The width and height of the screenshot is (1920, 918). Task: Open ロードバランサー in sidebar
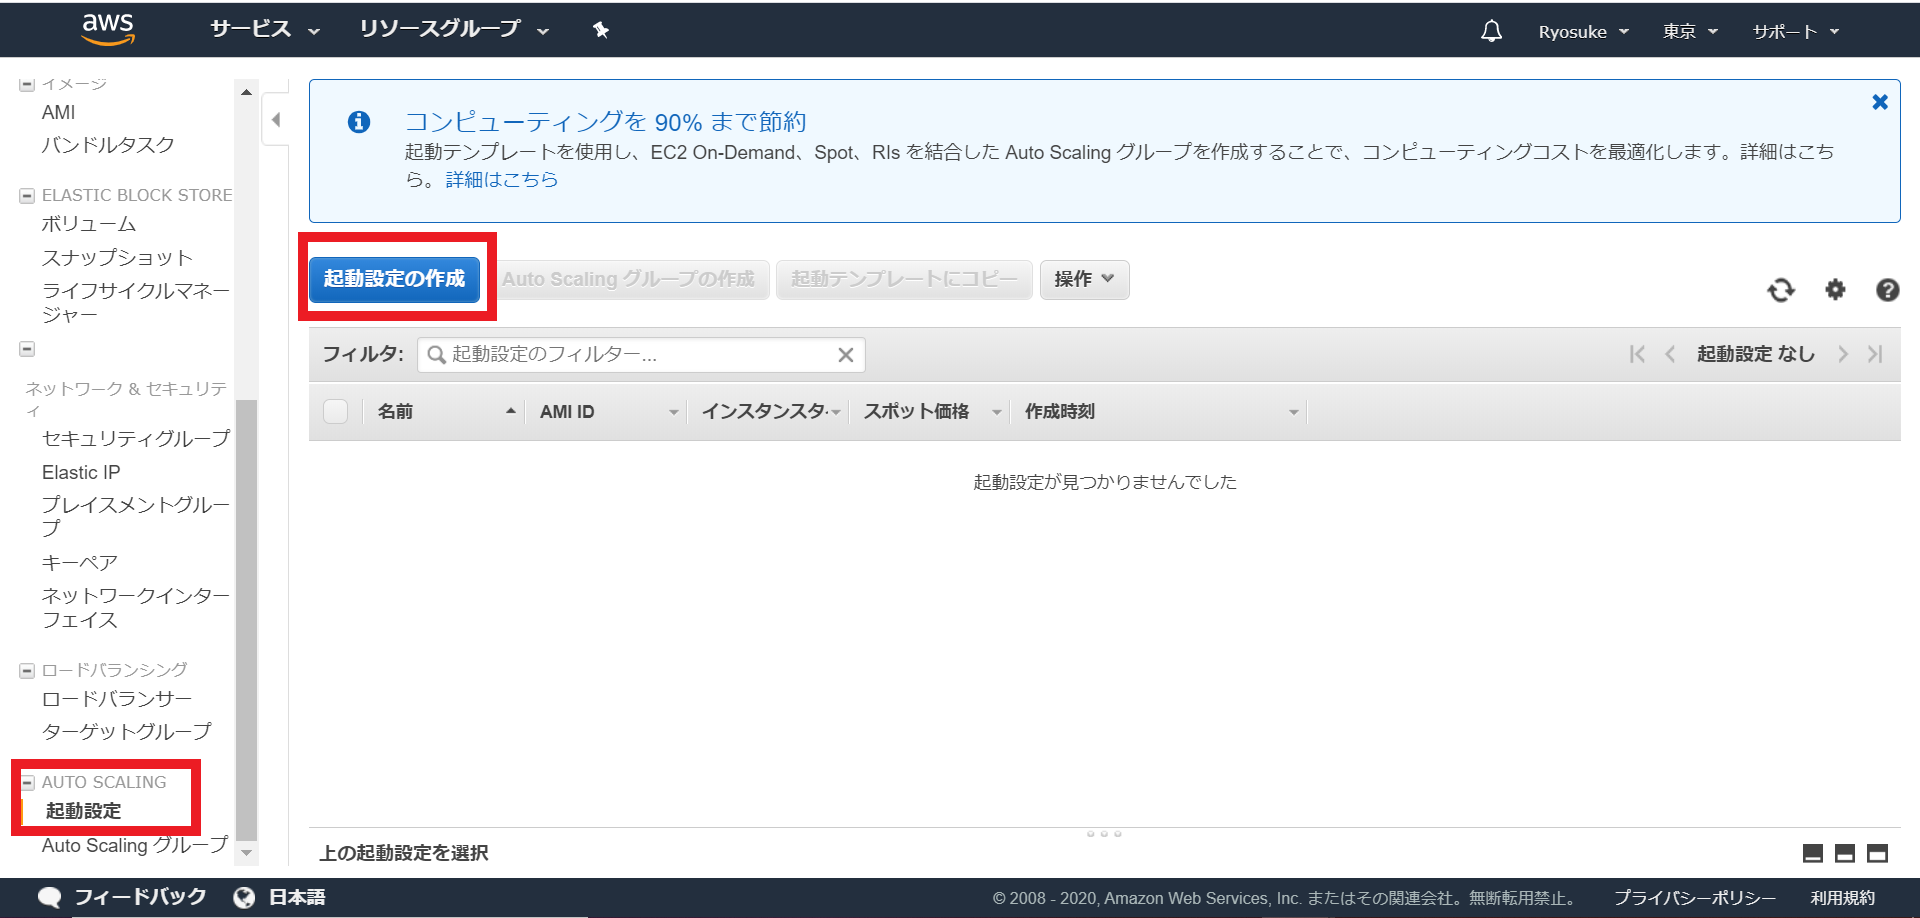[117, 699]
